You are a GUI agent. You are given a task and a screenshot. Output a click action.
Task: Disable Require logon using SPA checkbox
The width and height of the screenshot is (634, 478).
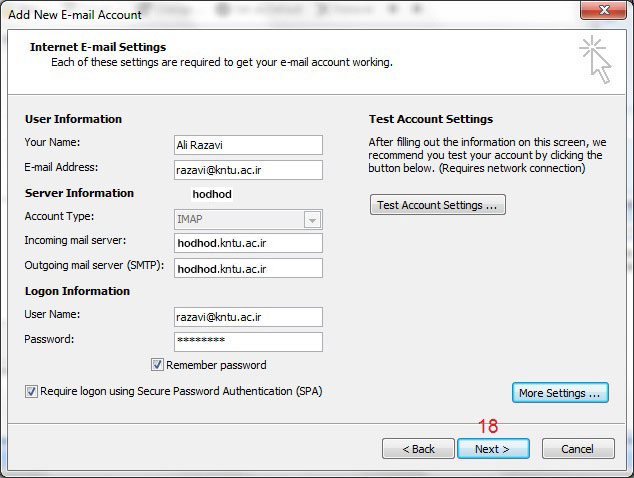(x=31, y=391)
